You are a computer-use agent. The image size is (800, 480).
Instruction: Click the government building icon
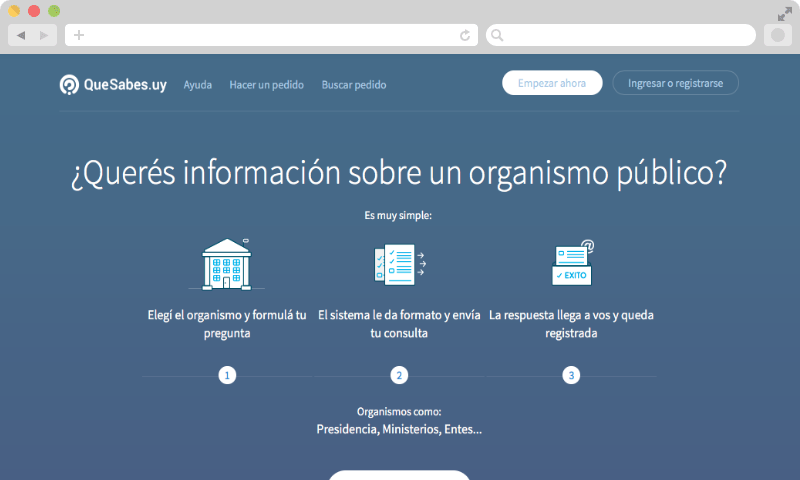(227, 263)
